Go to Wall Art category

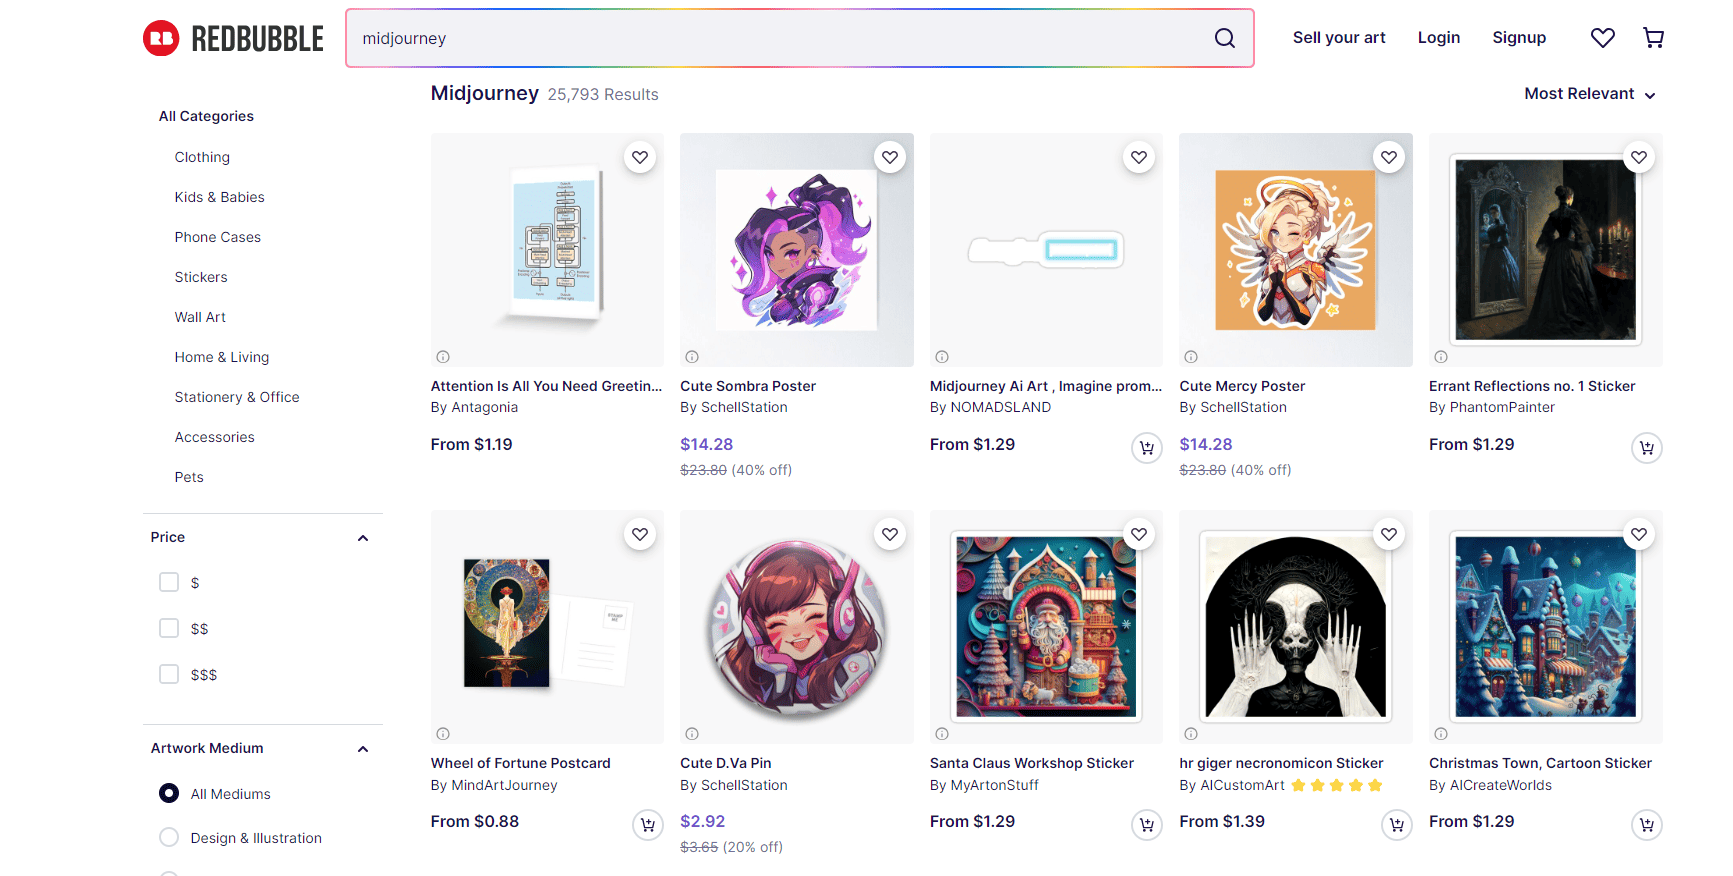tap(200, 317)
